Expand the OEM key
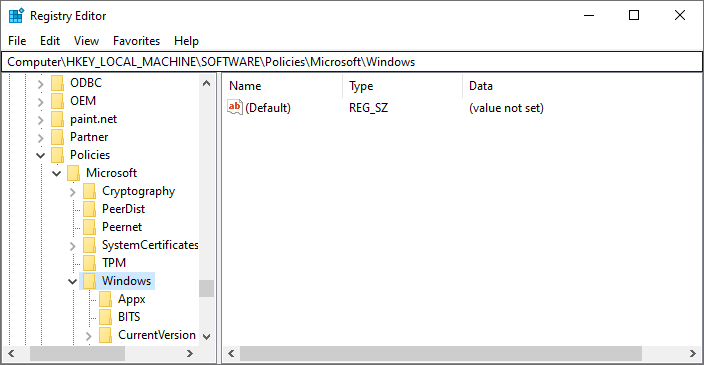 tap(40, 102)
